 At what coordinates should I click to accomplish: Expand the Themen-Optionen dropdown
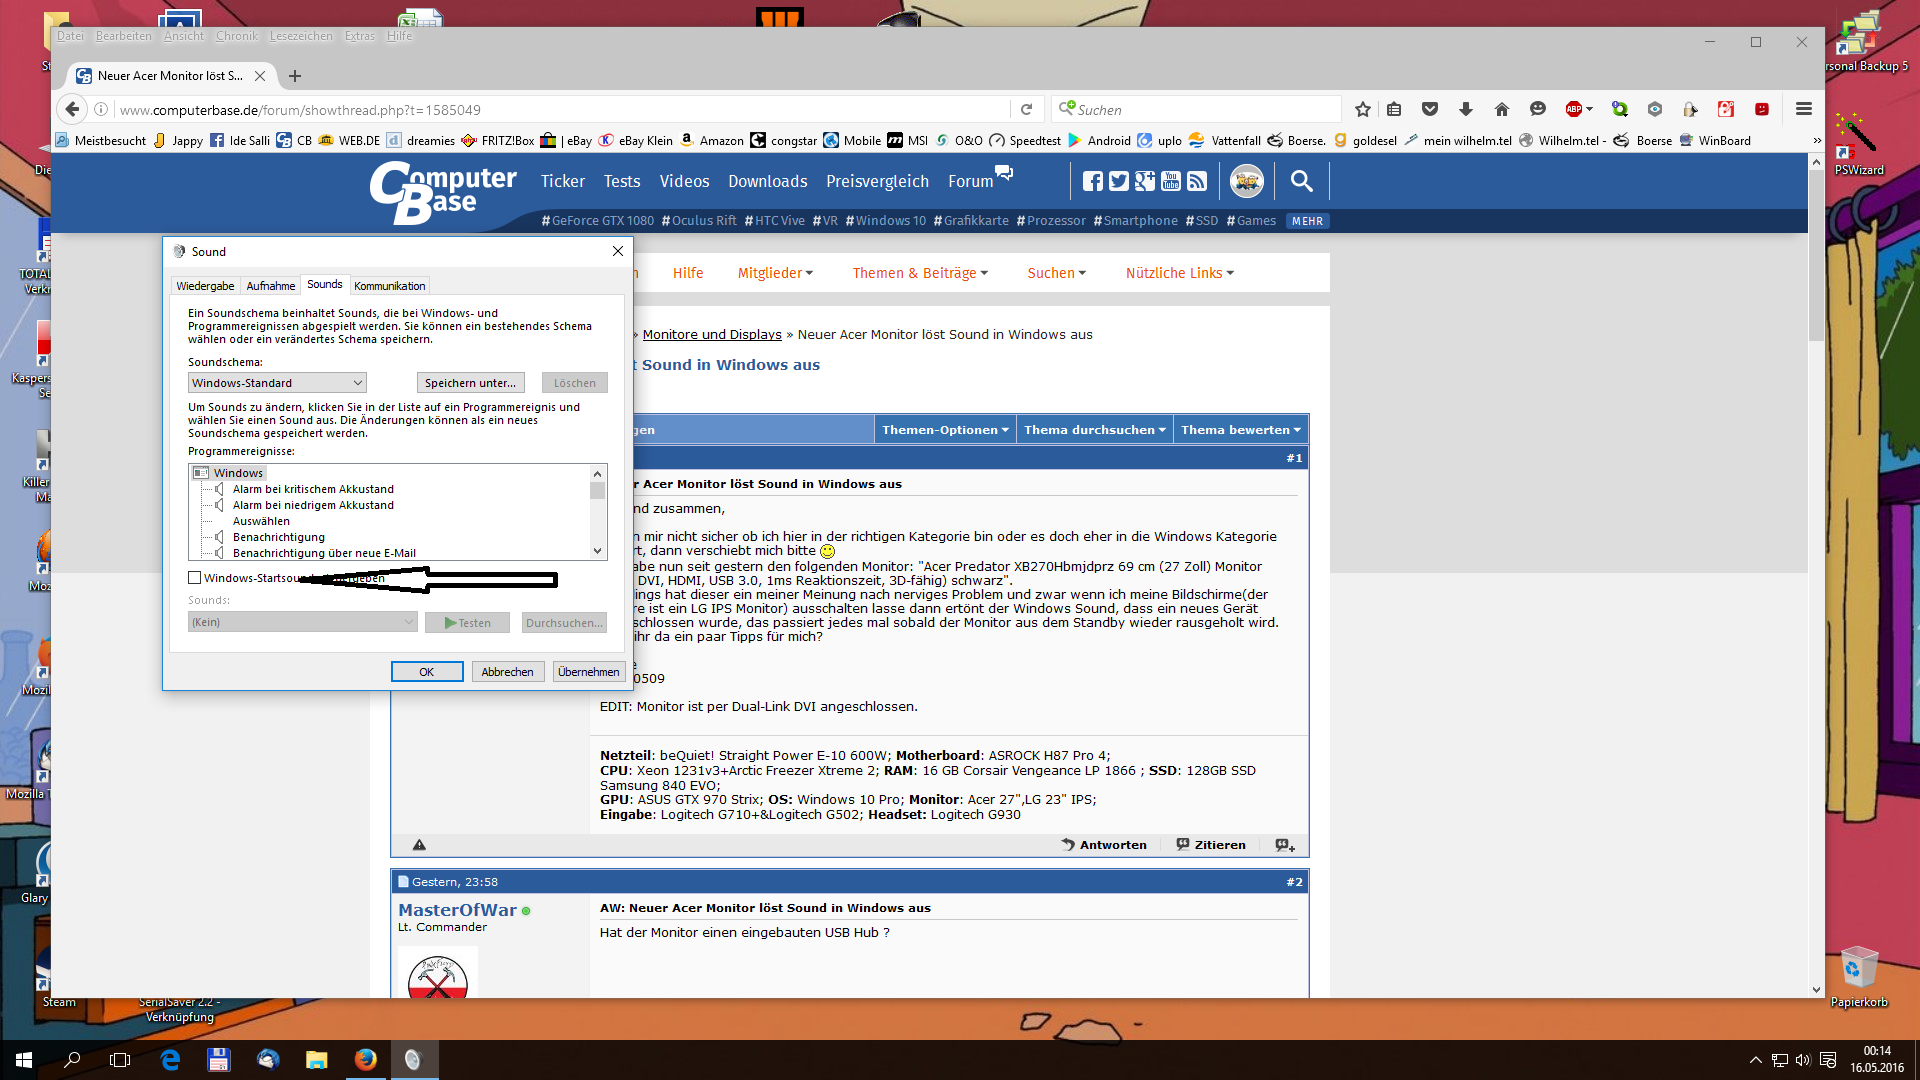click(944, 430)
